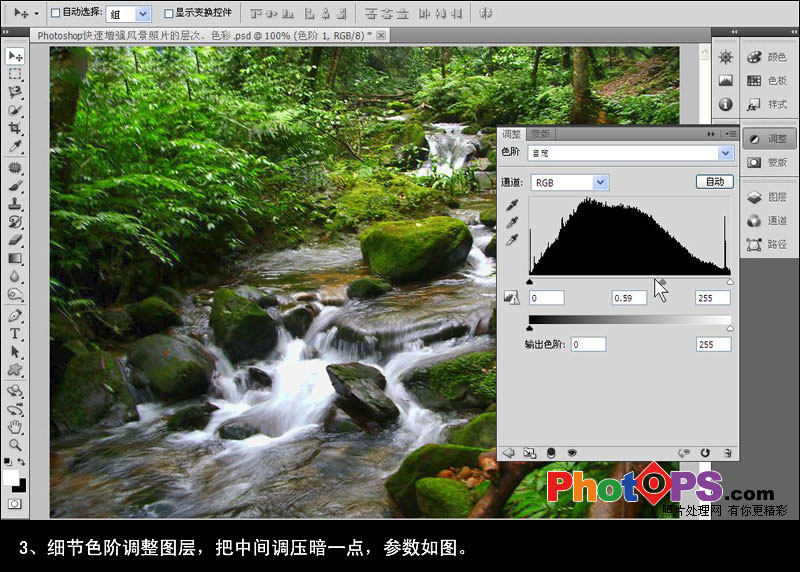Toggle Quick Mask mode
This screenshot has height=572, width=800.
[15, 504]
